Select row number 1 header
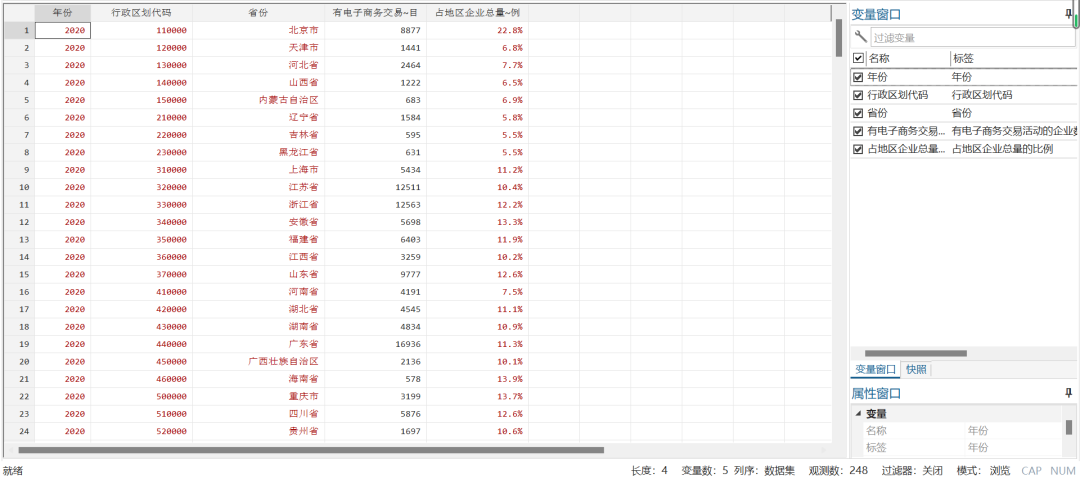The height and width of the screenshot is (478, 1080). (x=19, y=30)
